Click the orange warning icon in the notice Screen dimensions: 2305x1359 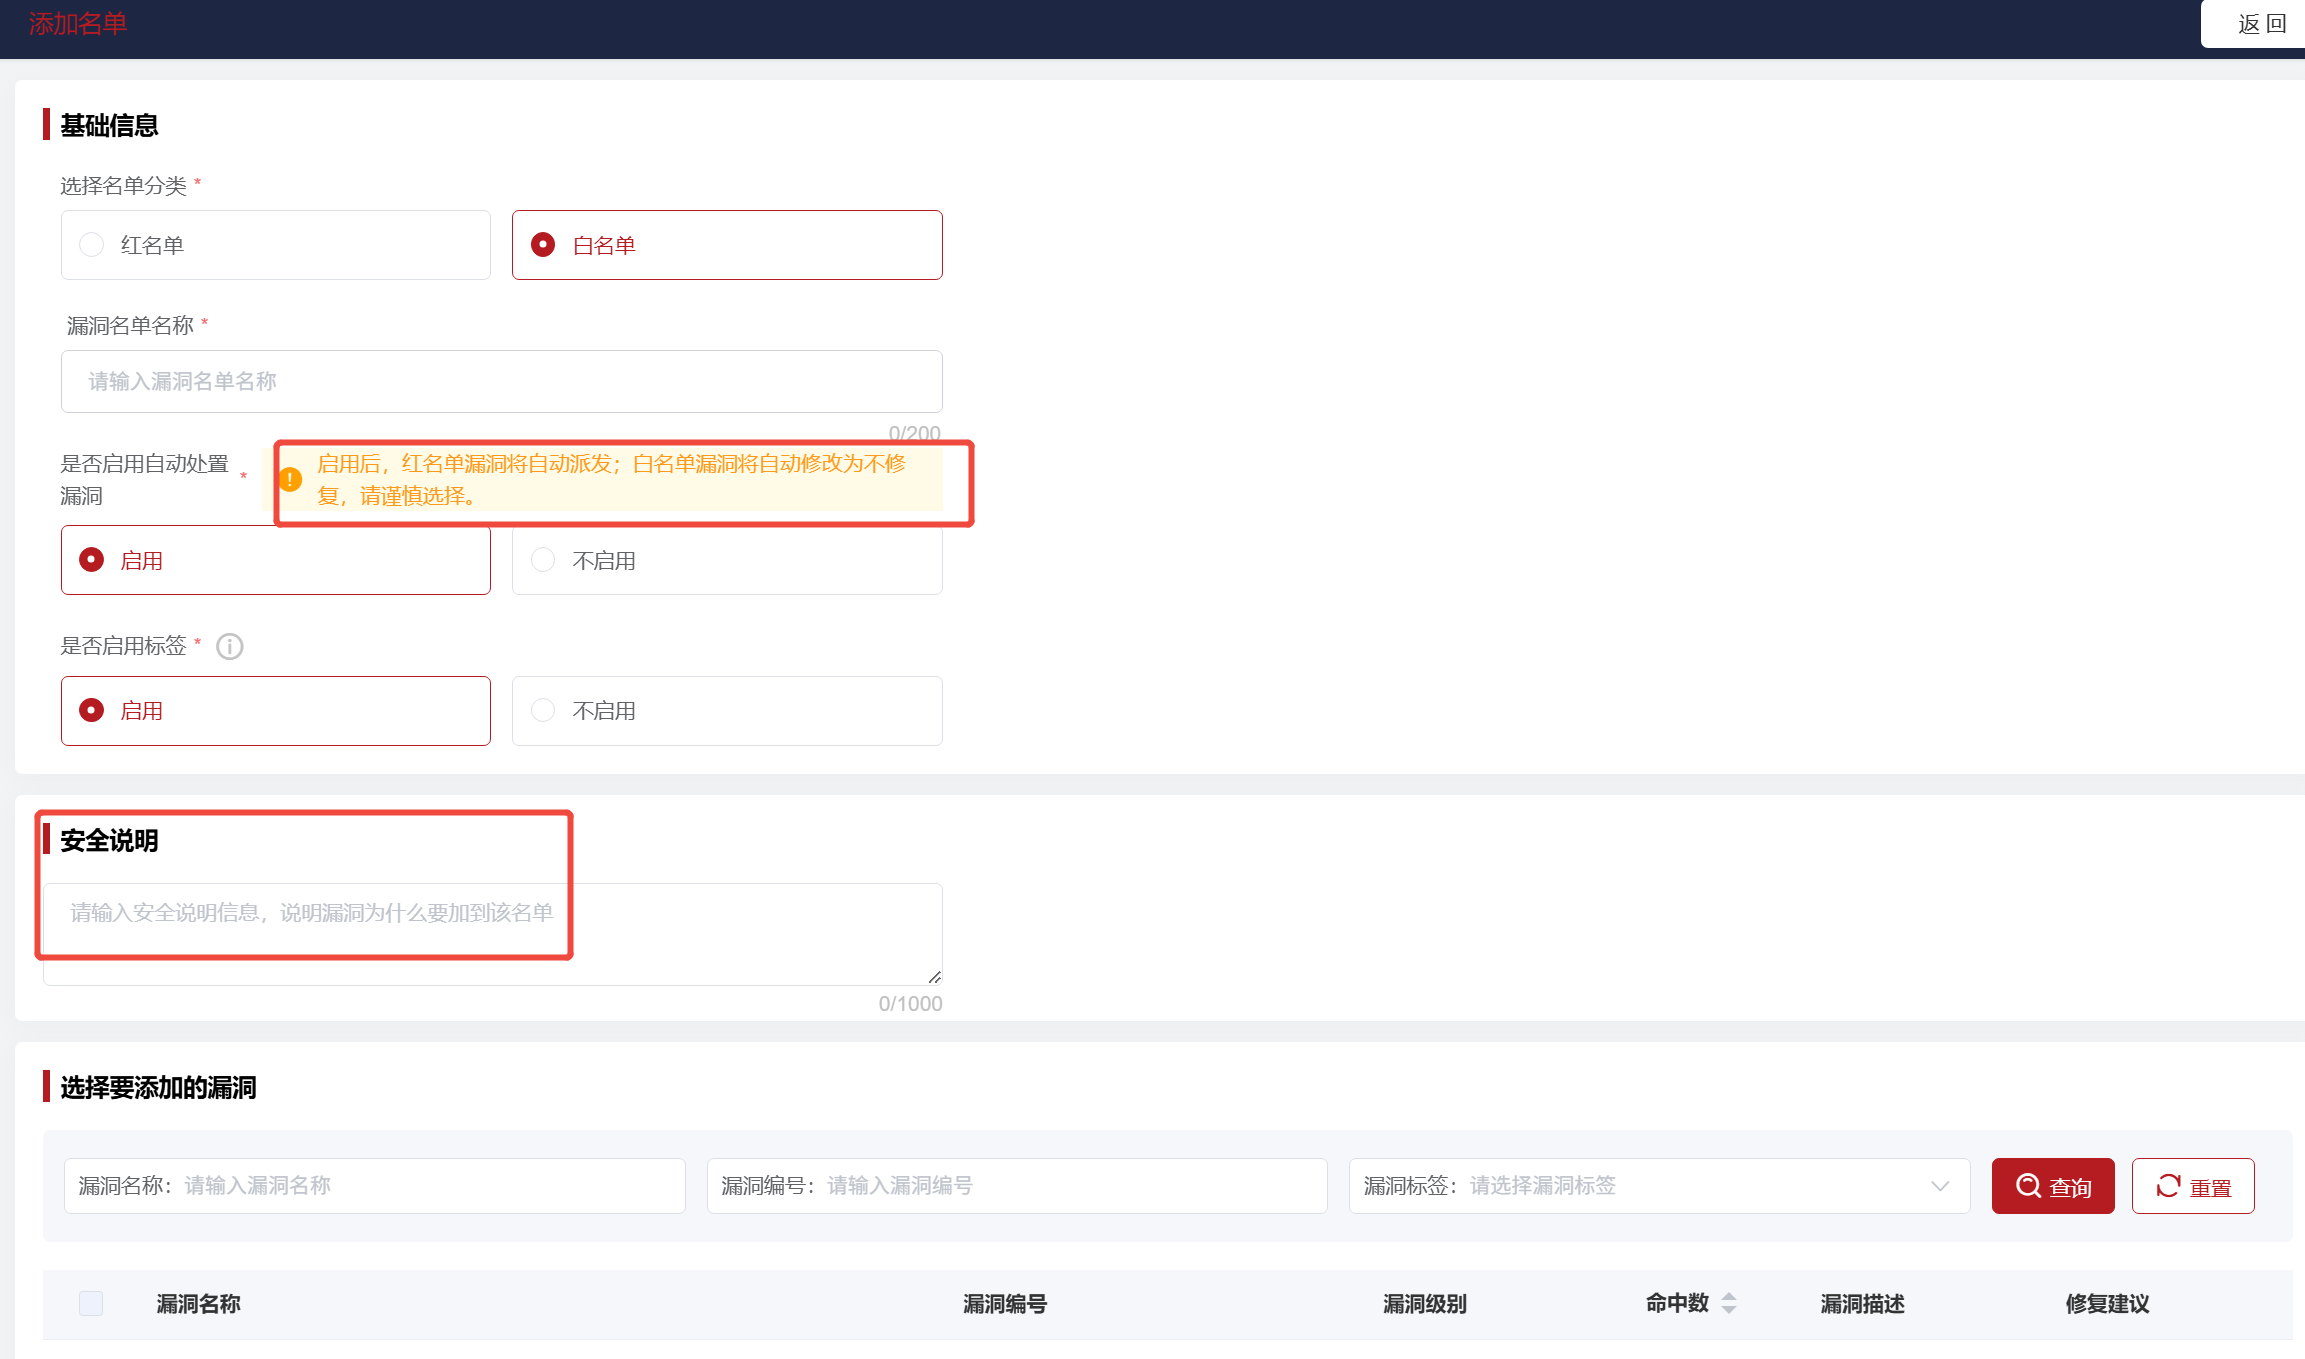(x=290, y=480)
